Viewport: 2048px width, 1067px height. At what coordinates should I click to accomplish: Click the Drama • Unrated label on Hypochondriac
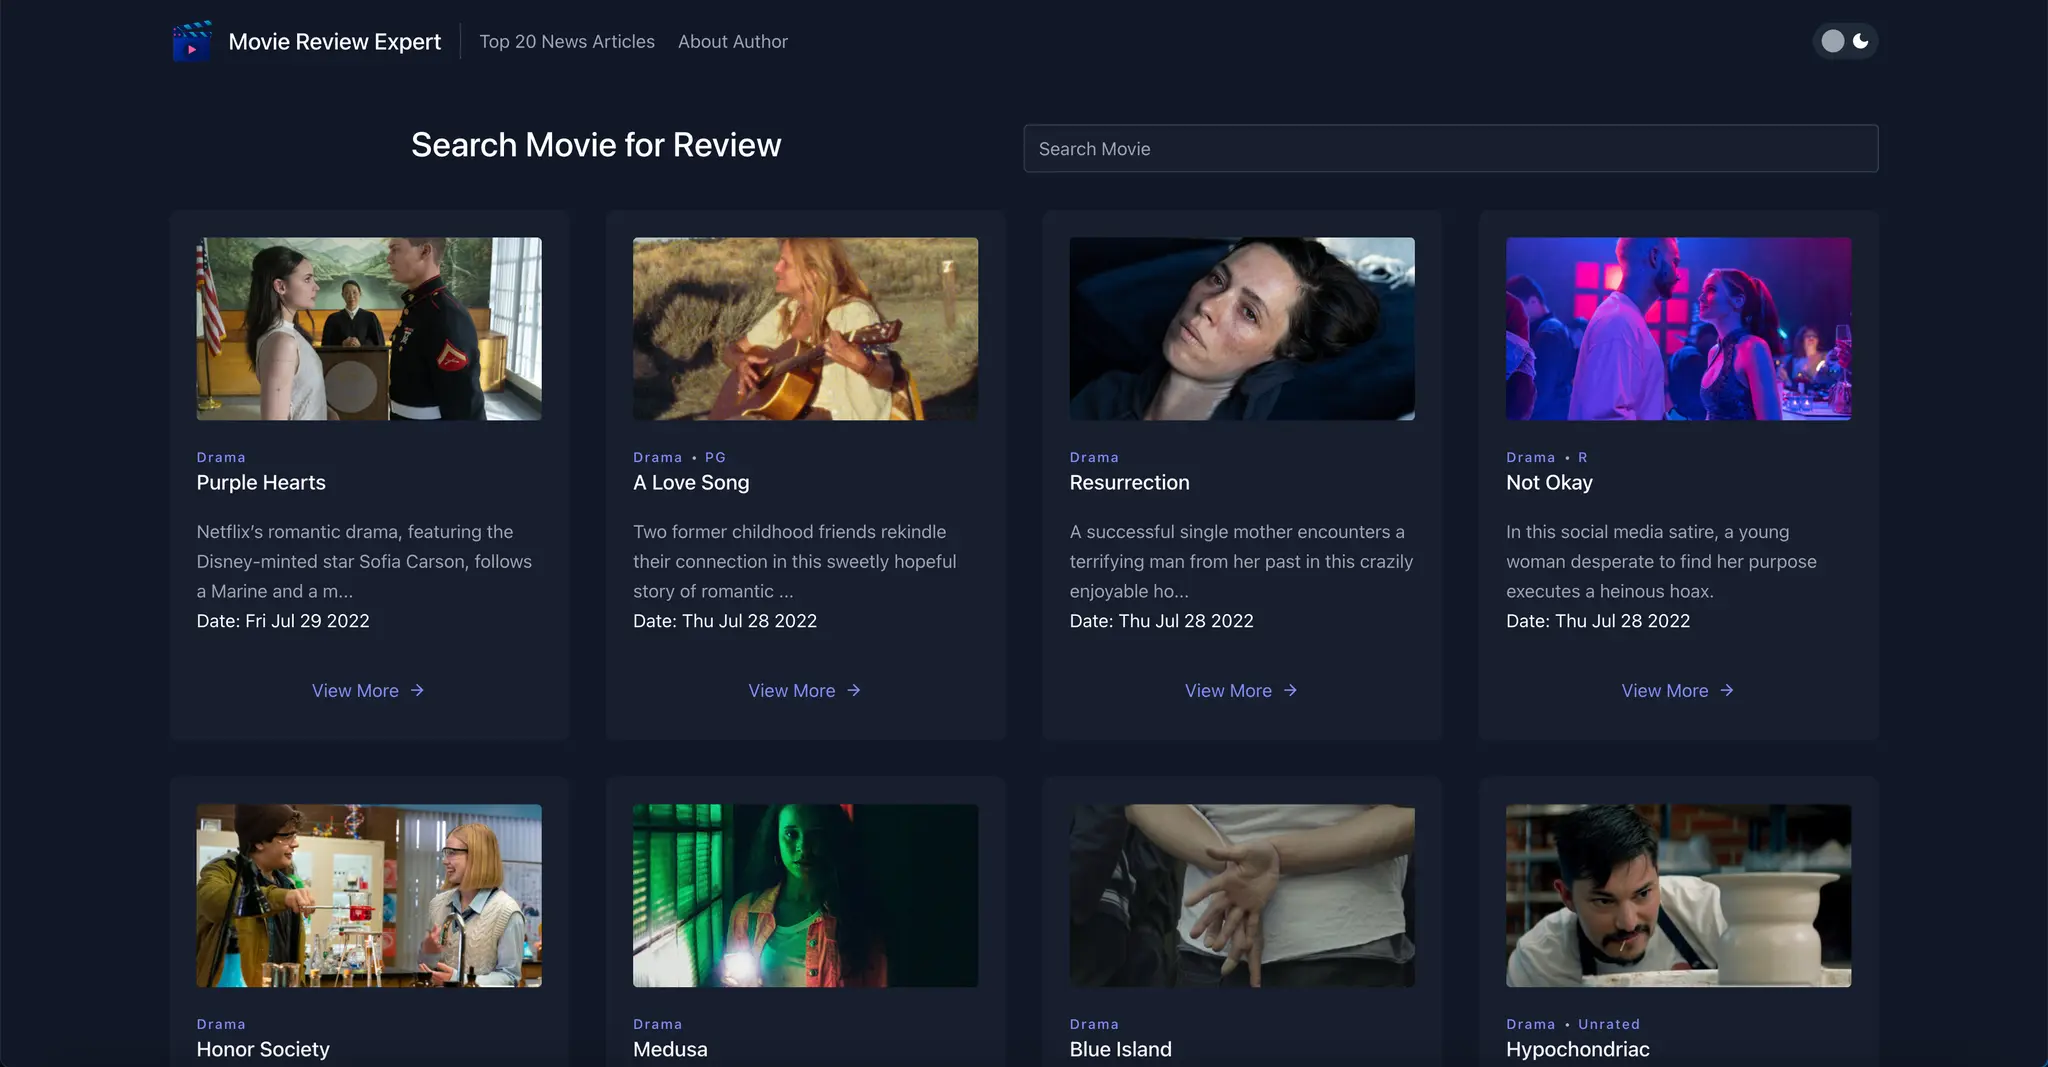(x=1573, y=1024)
